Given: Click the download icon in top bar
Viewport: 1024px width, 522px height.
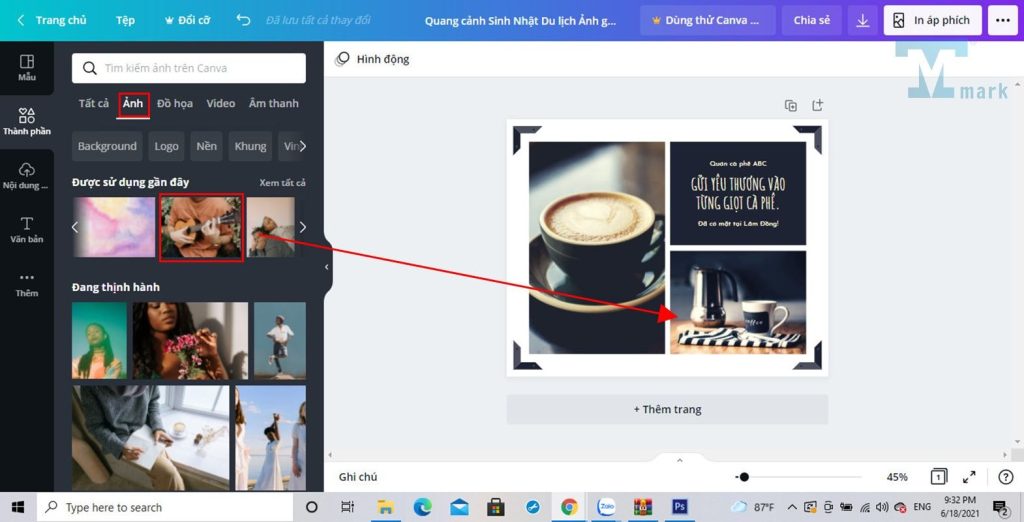Looking at the screenshot, I should pyautogui.click(x=863, y=20).
